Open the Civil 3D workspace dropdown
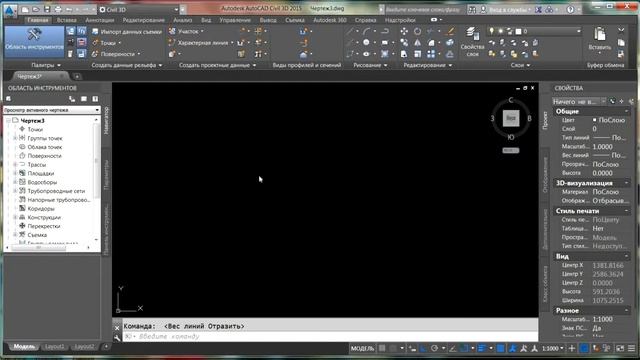 pos(139,9)
